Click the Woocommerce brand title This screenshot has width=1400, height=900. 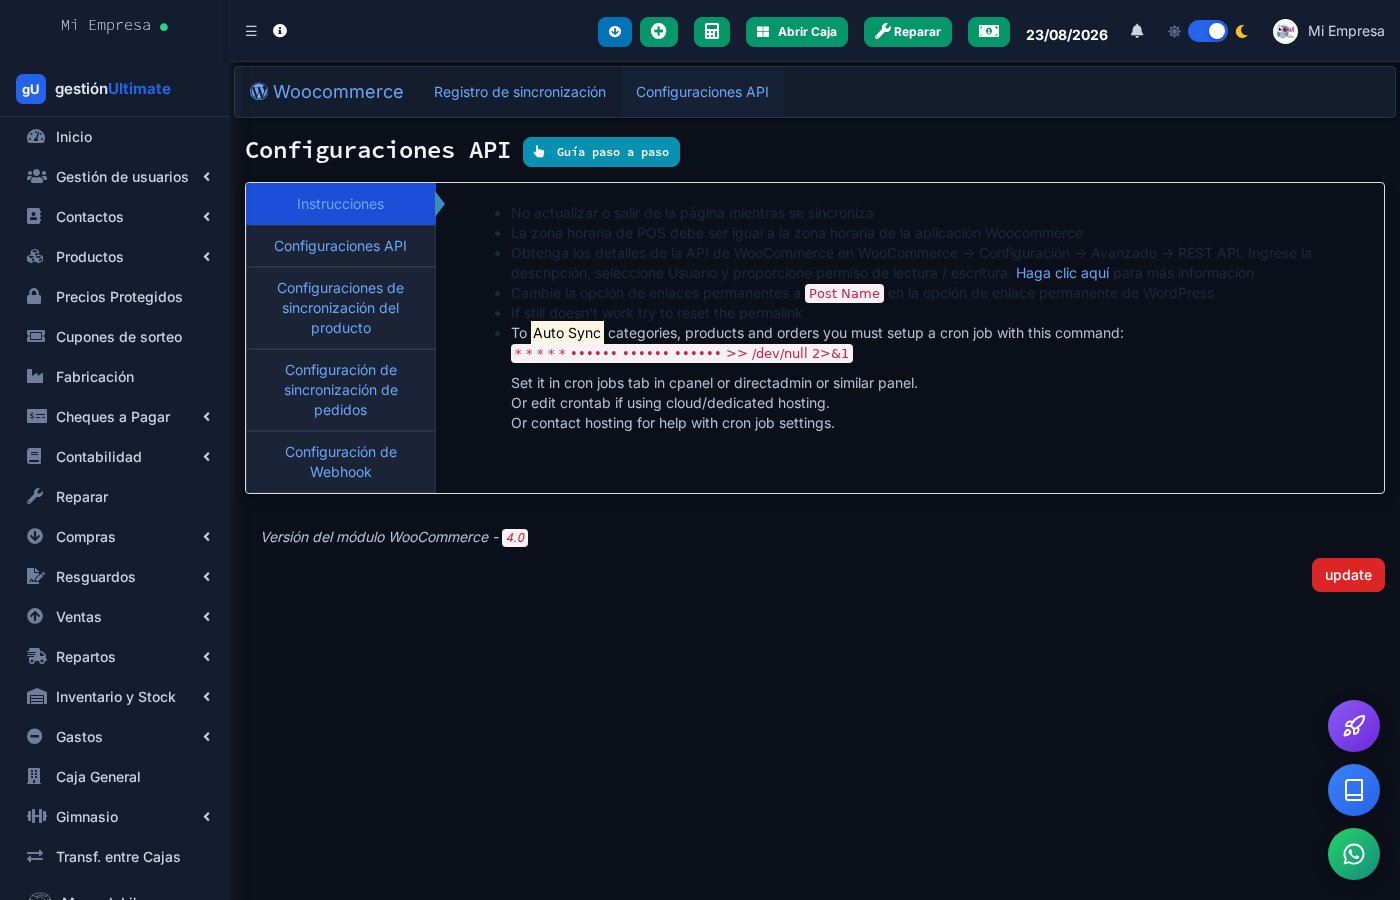tap(327, 92)
